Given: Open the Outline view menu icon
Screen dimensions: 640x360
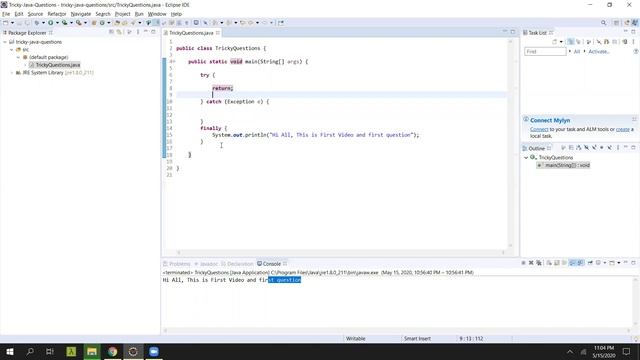Looking at the screenshot, I should coord(618,148).
